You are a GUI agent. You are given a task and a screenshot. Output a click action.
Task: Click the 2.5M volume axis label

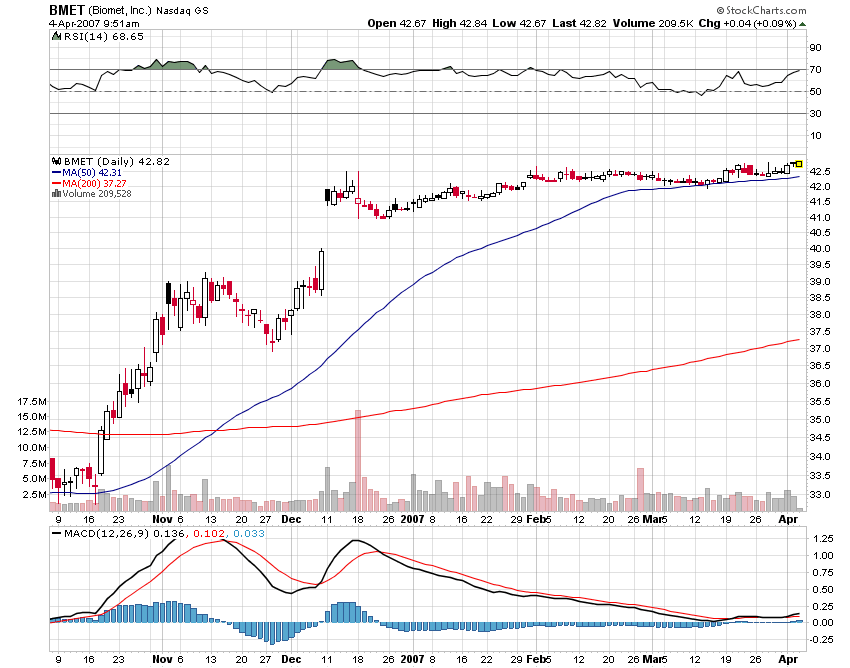[35, 494]
